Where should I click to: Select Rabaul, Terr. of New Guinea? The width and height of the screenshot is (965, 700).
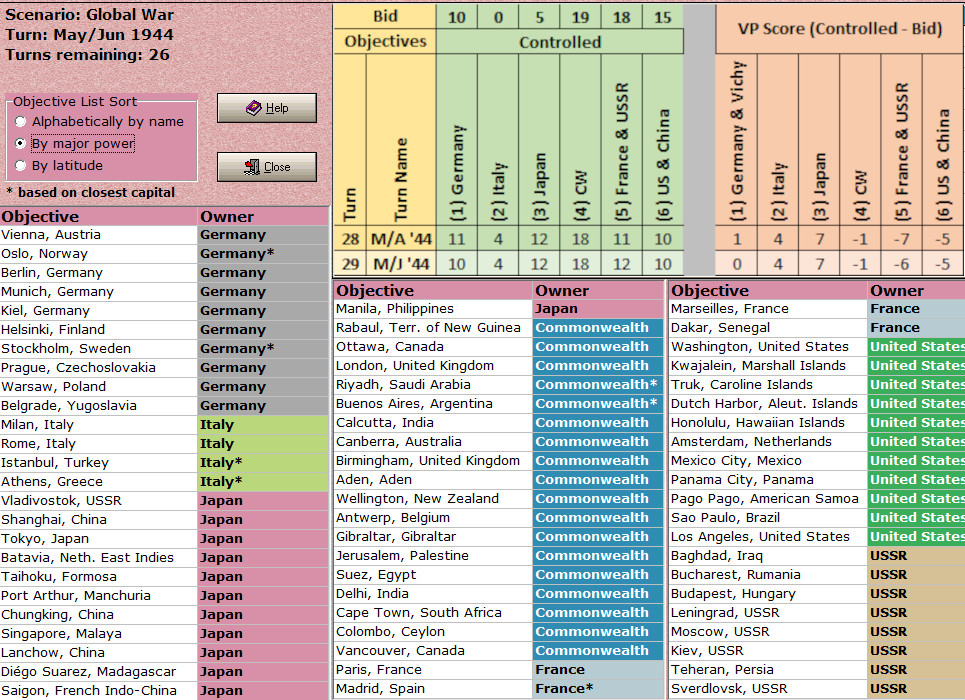pos(433,328)
